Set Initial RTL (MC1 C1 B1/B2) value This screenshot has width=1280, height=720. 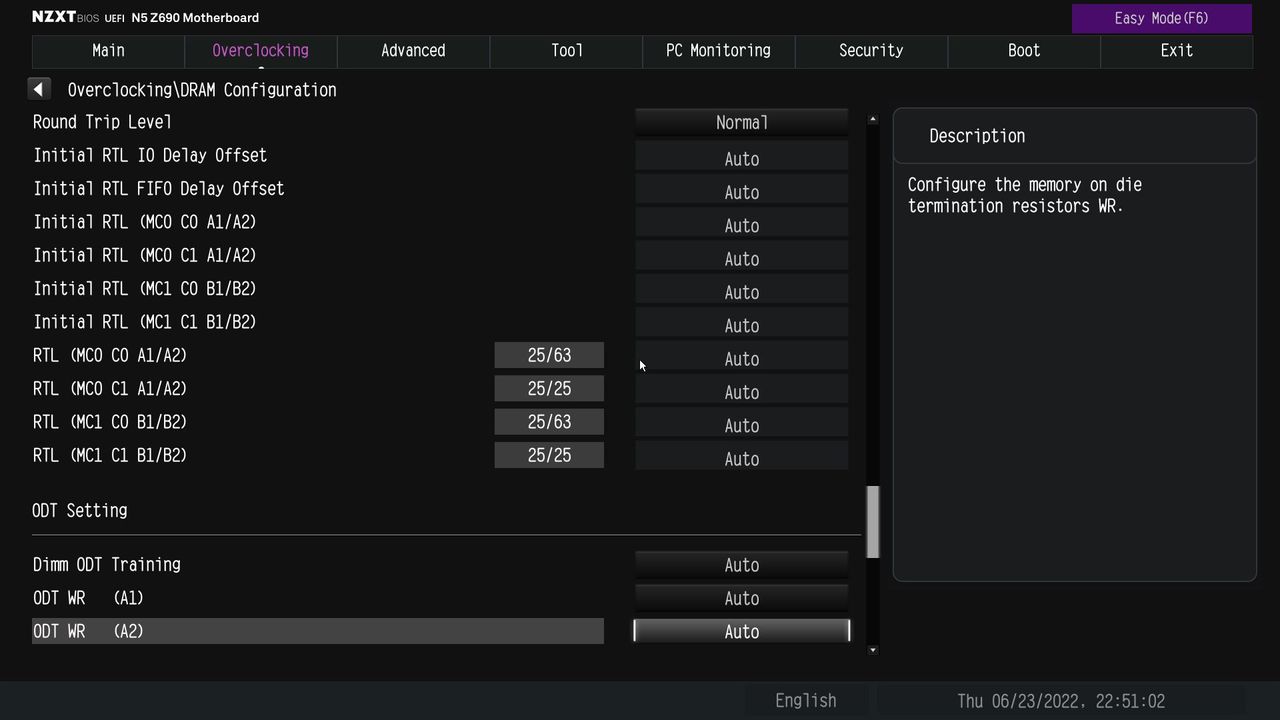point(742,323)
